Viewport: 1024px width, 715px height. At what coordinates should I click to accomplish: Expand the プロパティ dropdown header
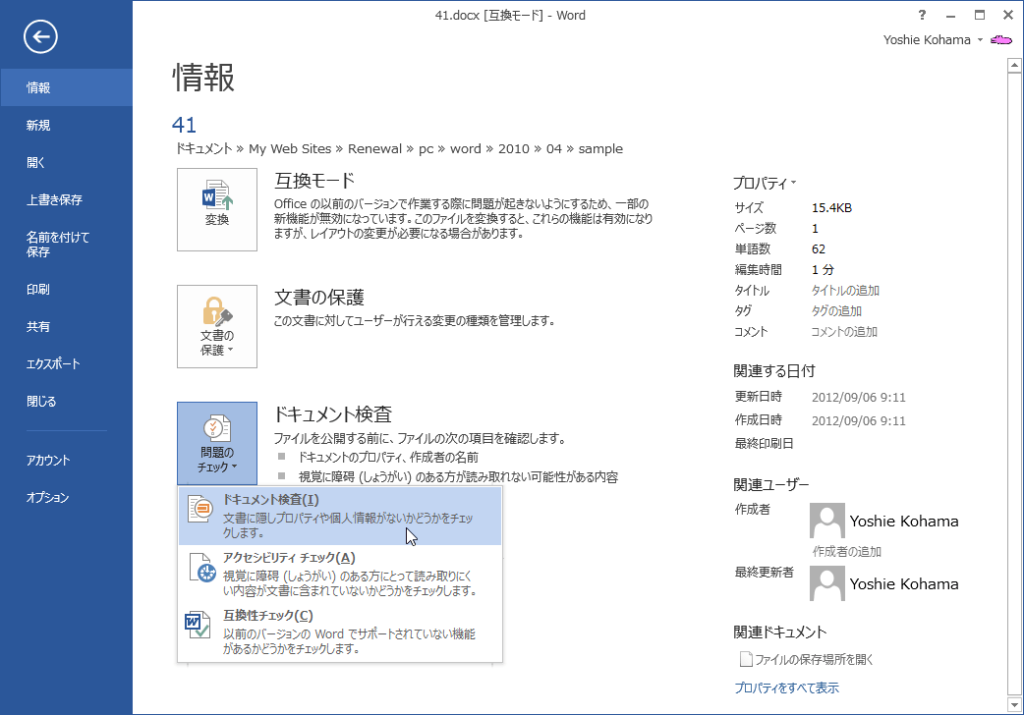765,183
